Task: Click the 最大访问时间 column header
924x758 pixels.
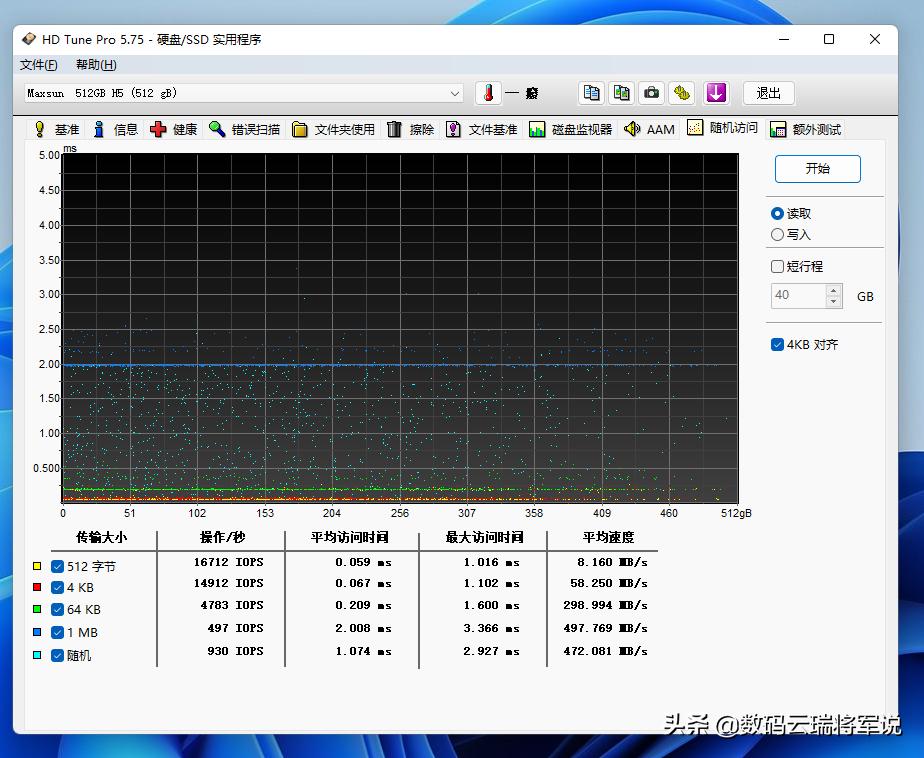Action: click(x=484, y=538)
